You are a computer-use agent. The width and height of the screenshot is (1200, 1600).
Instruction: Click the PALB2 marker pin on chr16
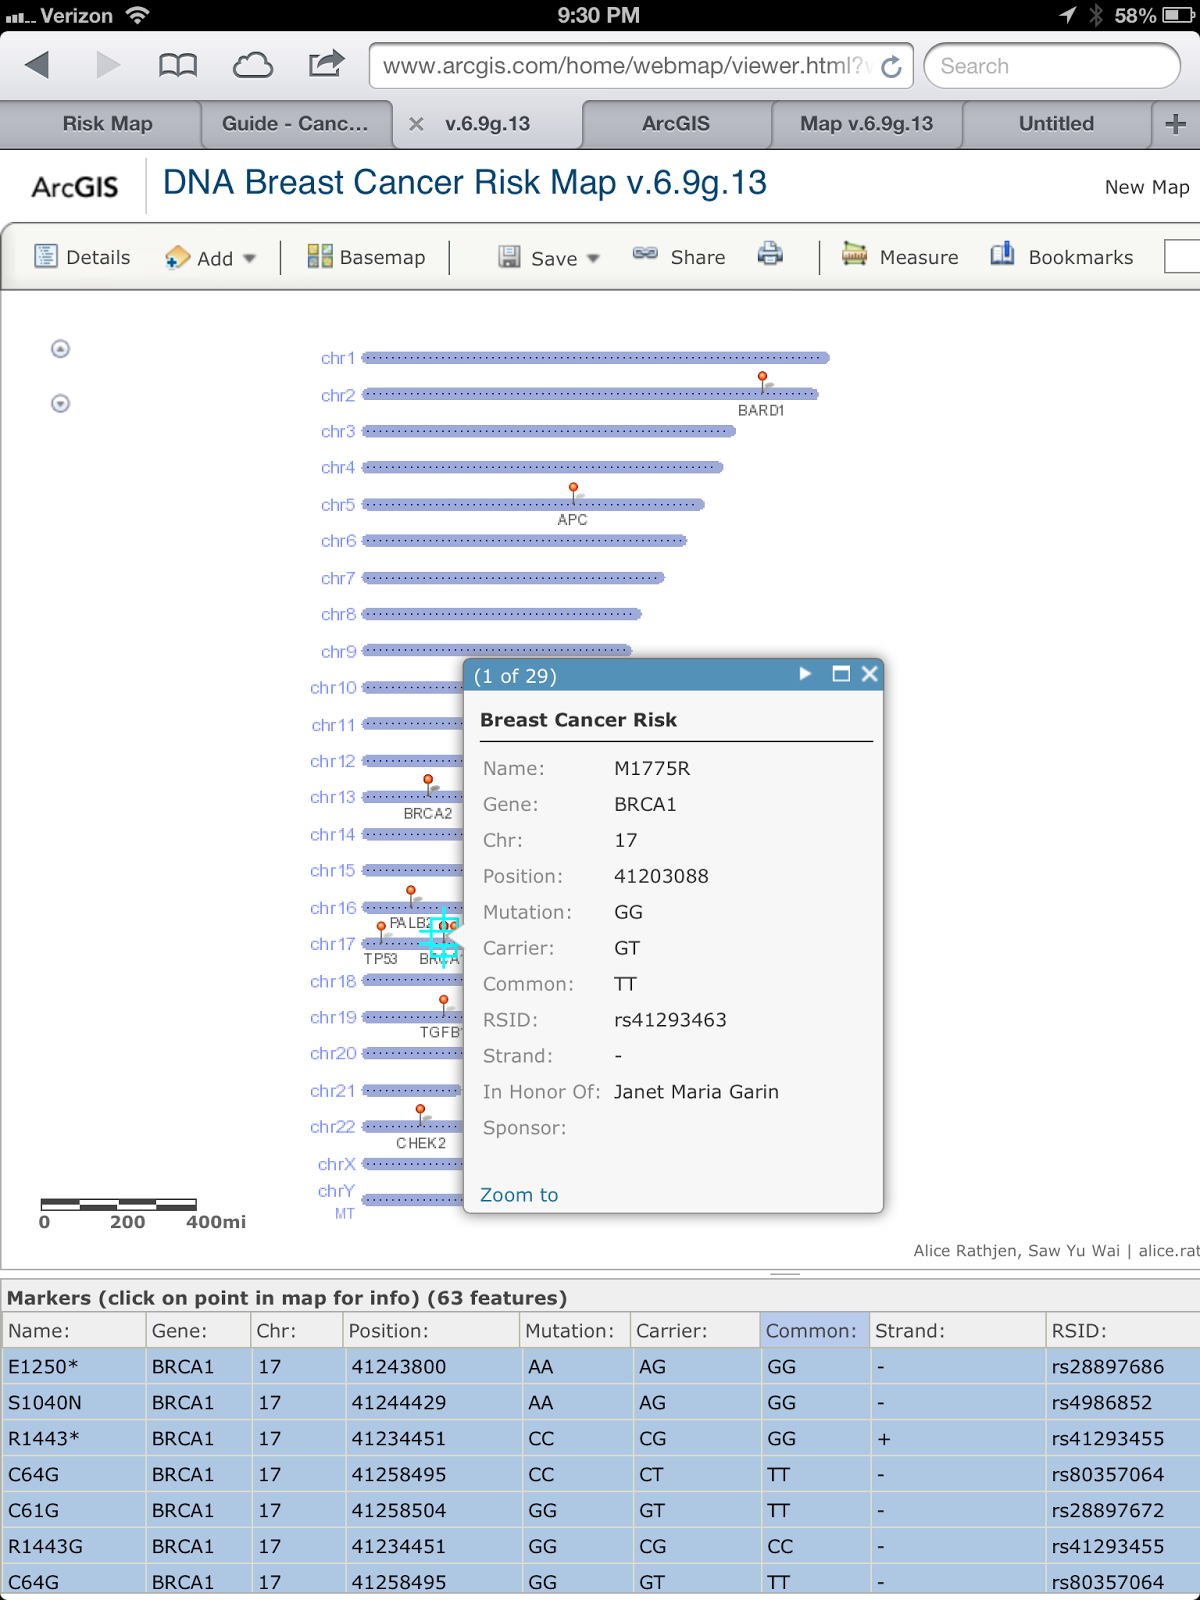[411, 894]
